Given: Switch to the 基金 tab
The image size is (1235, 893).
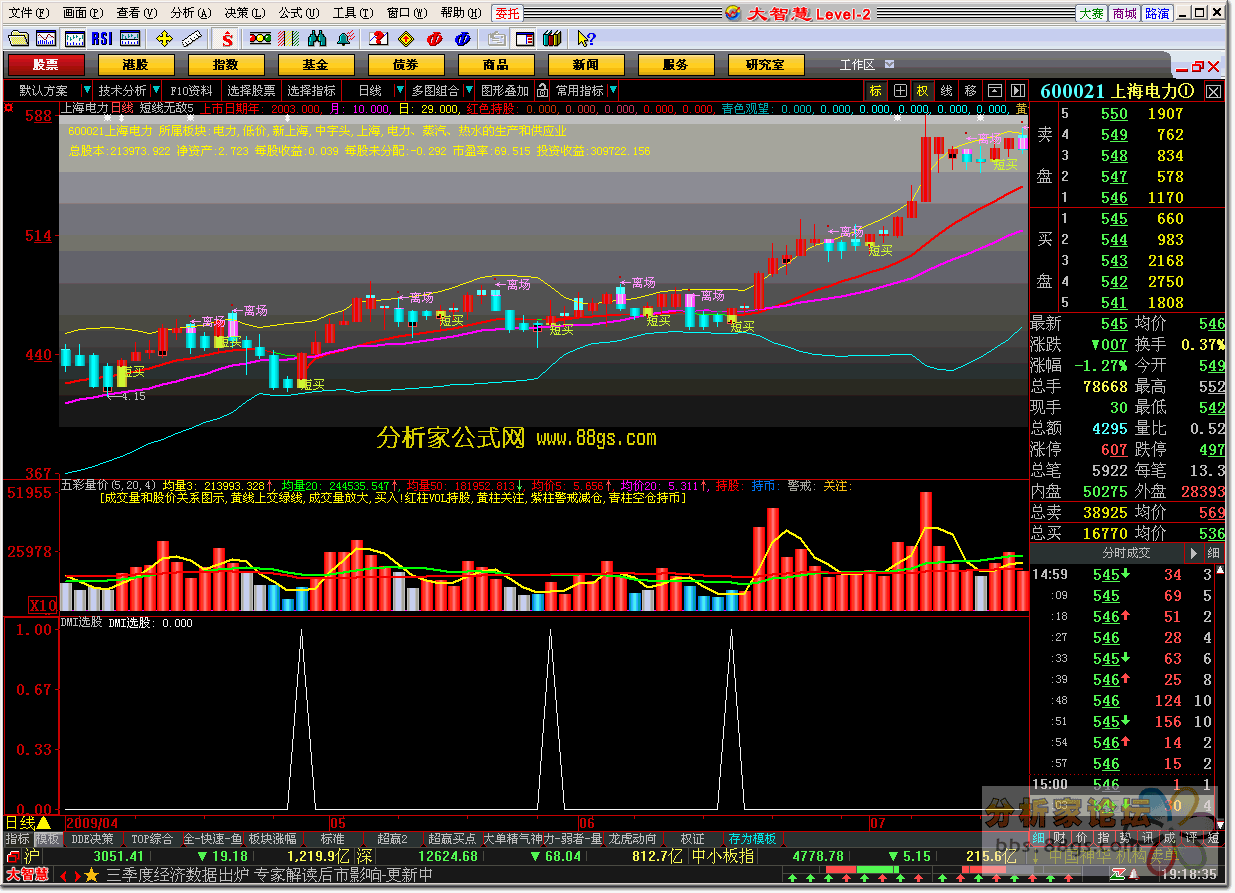Looking at the screenshot, I should pos(316,65).
